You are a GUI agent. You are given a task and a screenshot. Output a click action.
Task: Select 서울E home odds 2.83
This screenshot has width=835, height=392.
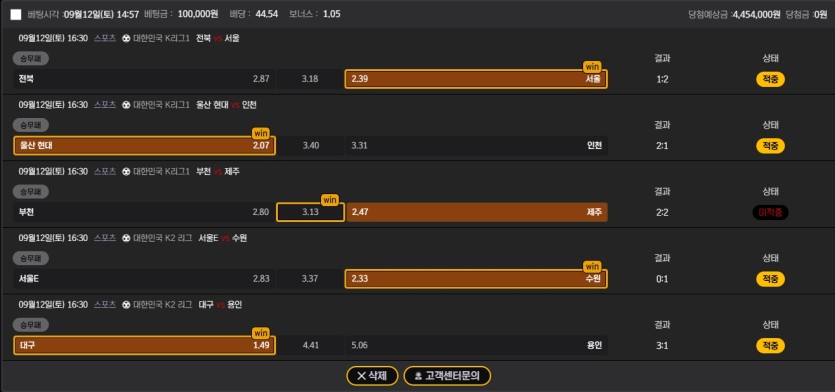[x=144, y=279]
